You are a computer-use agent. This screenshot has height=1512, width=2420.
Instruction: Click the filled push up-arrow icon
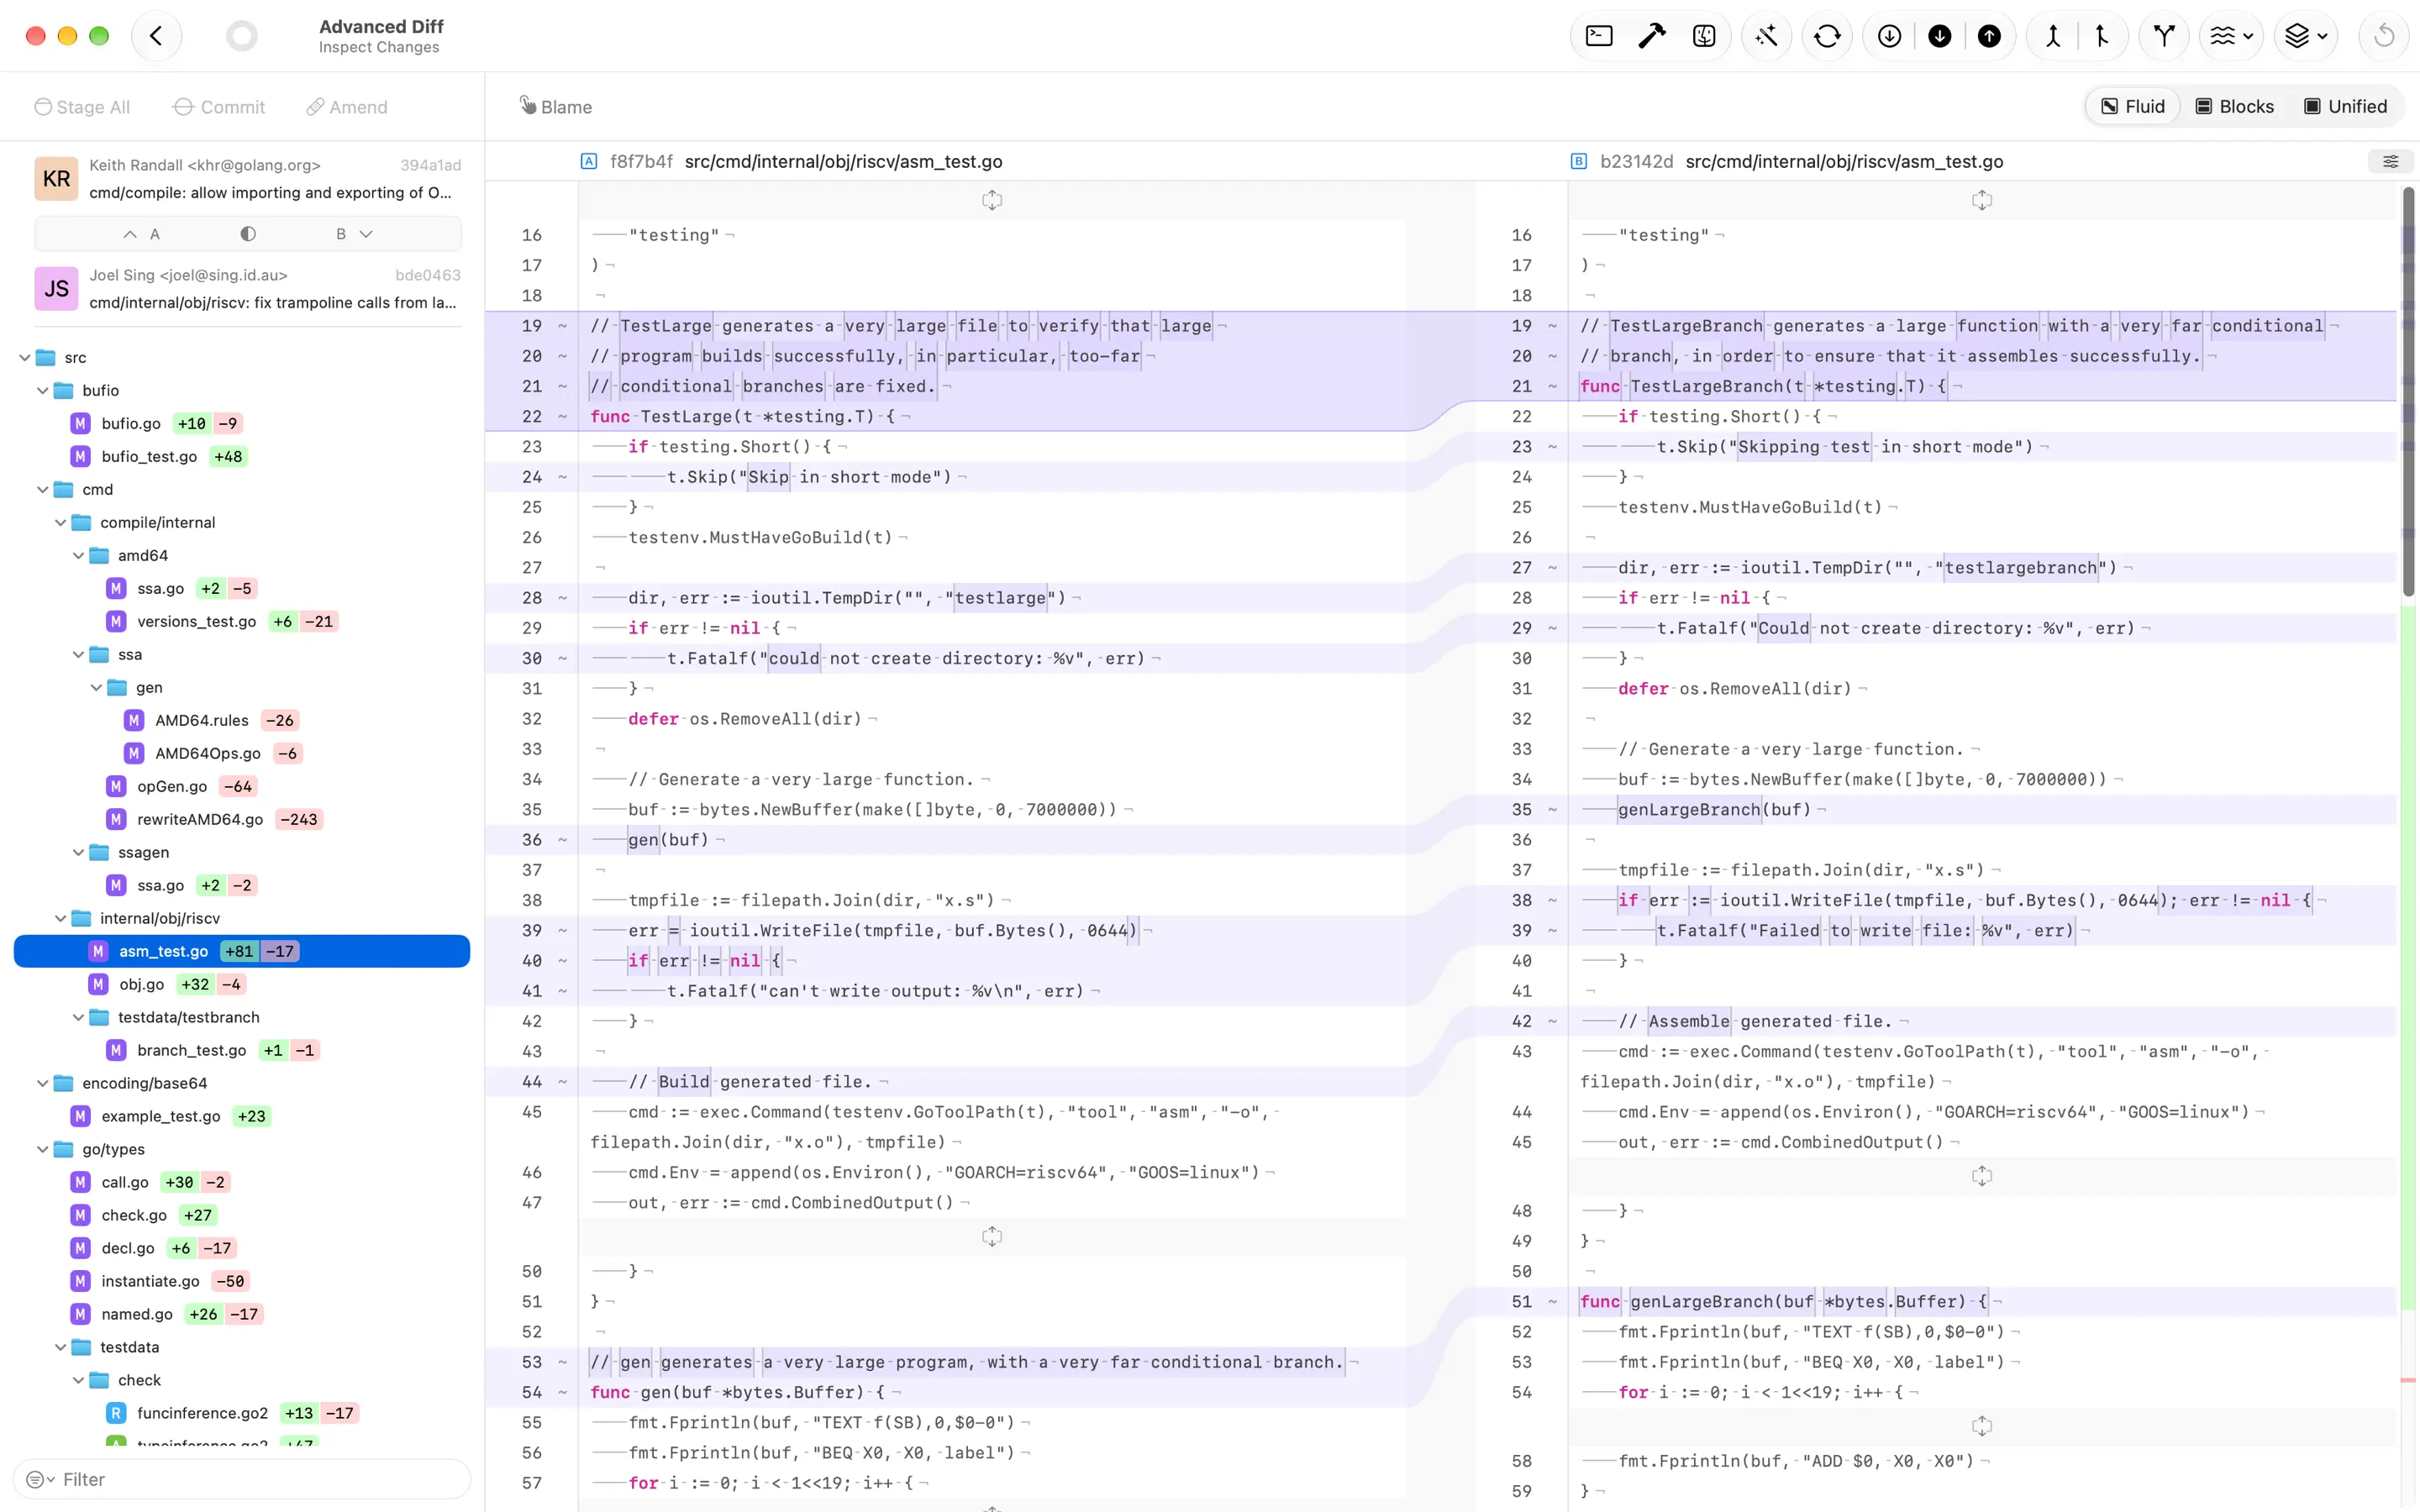pyautogui.click(x=1989, y=36)
